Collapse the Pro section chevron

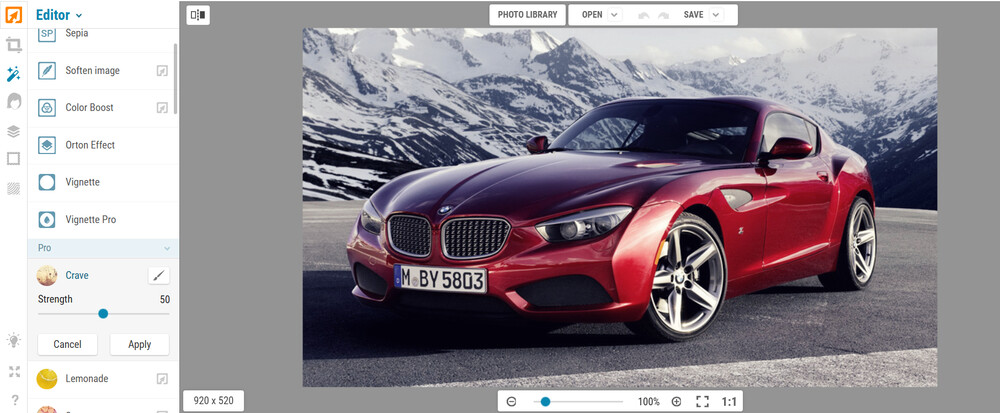point(167,248)
